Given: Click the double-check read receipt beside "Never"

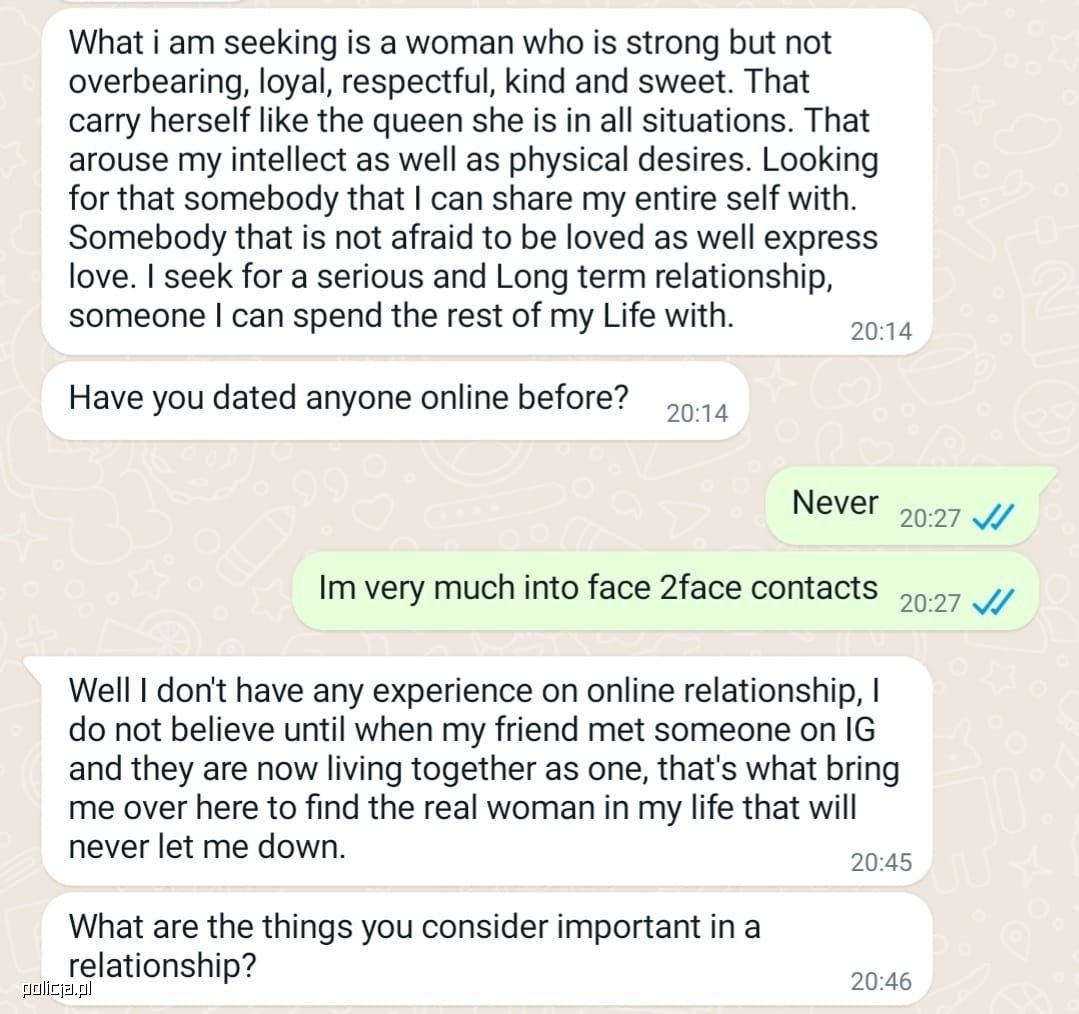Looking at the screenshot, I should 992,517.
